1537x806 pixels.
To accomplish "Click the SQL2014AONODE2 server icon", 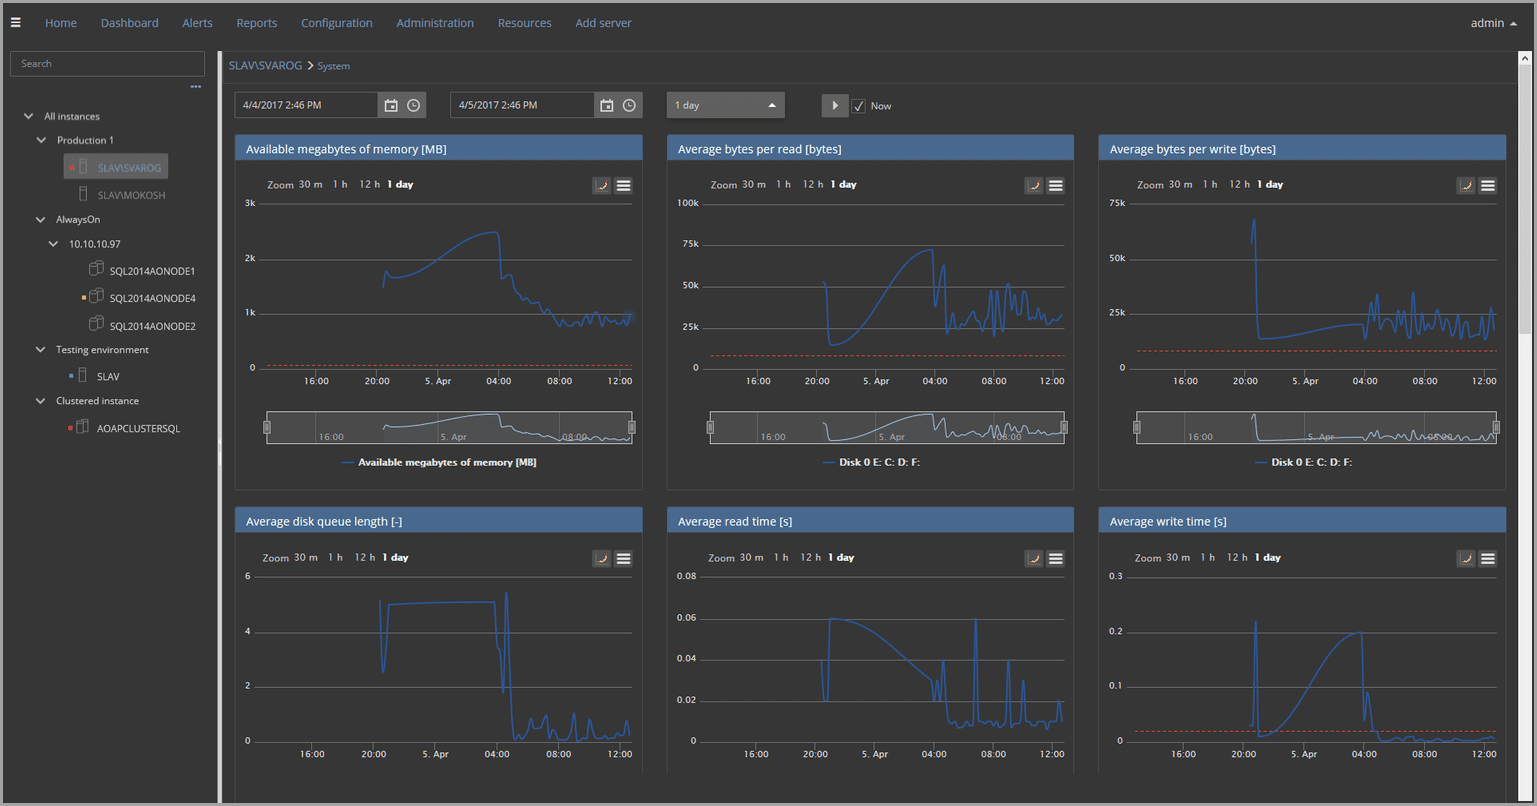I will click(96, 324).
